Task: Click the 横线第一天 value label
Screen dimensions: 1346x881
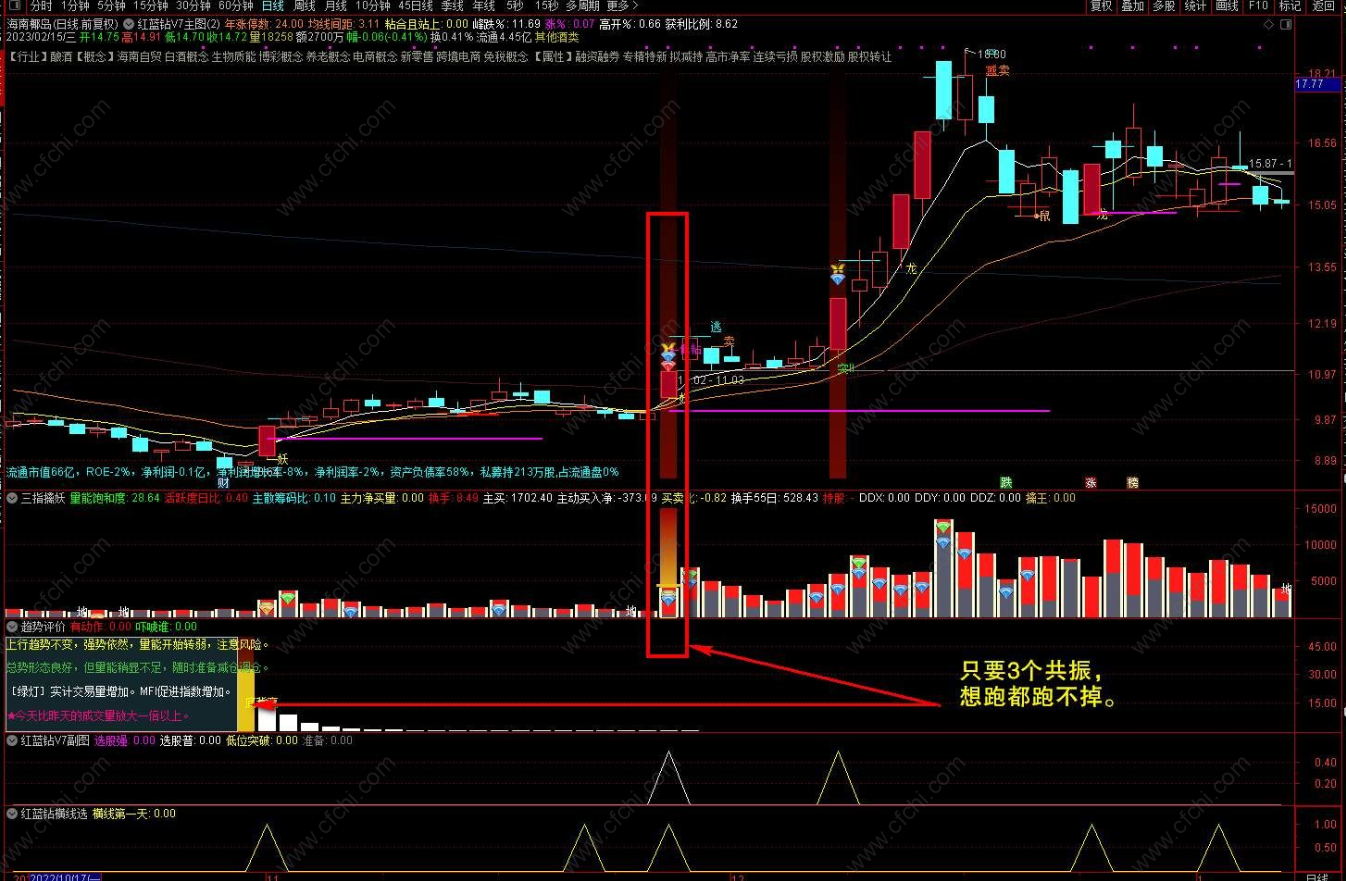Action: coord(134,814)
